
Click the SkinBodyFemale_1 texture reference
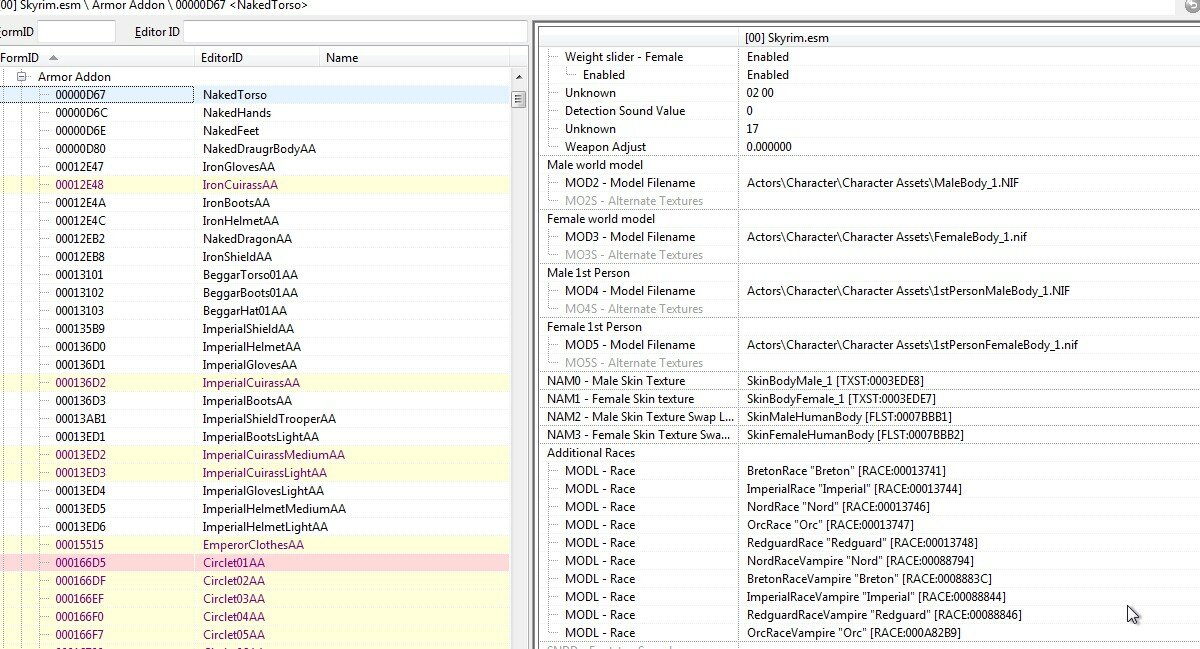pyautogui.click(x=841, y=399)
